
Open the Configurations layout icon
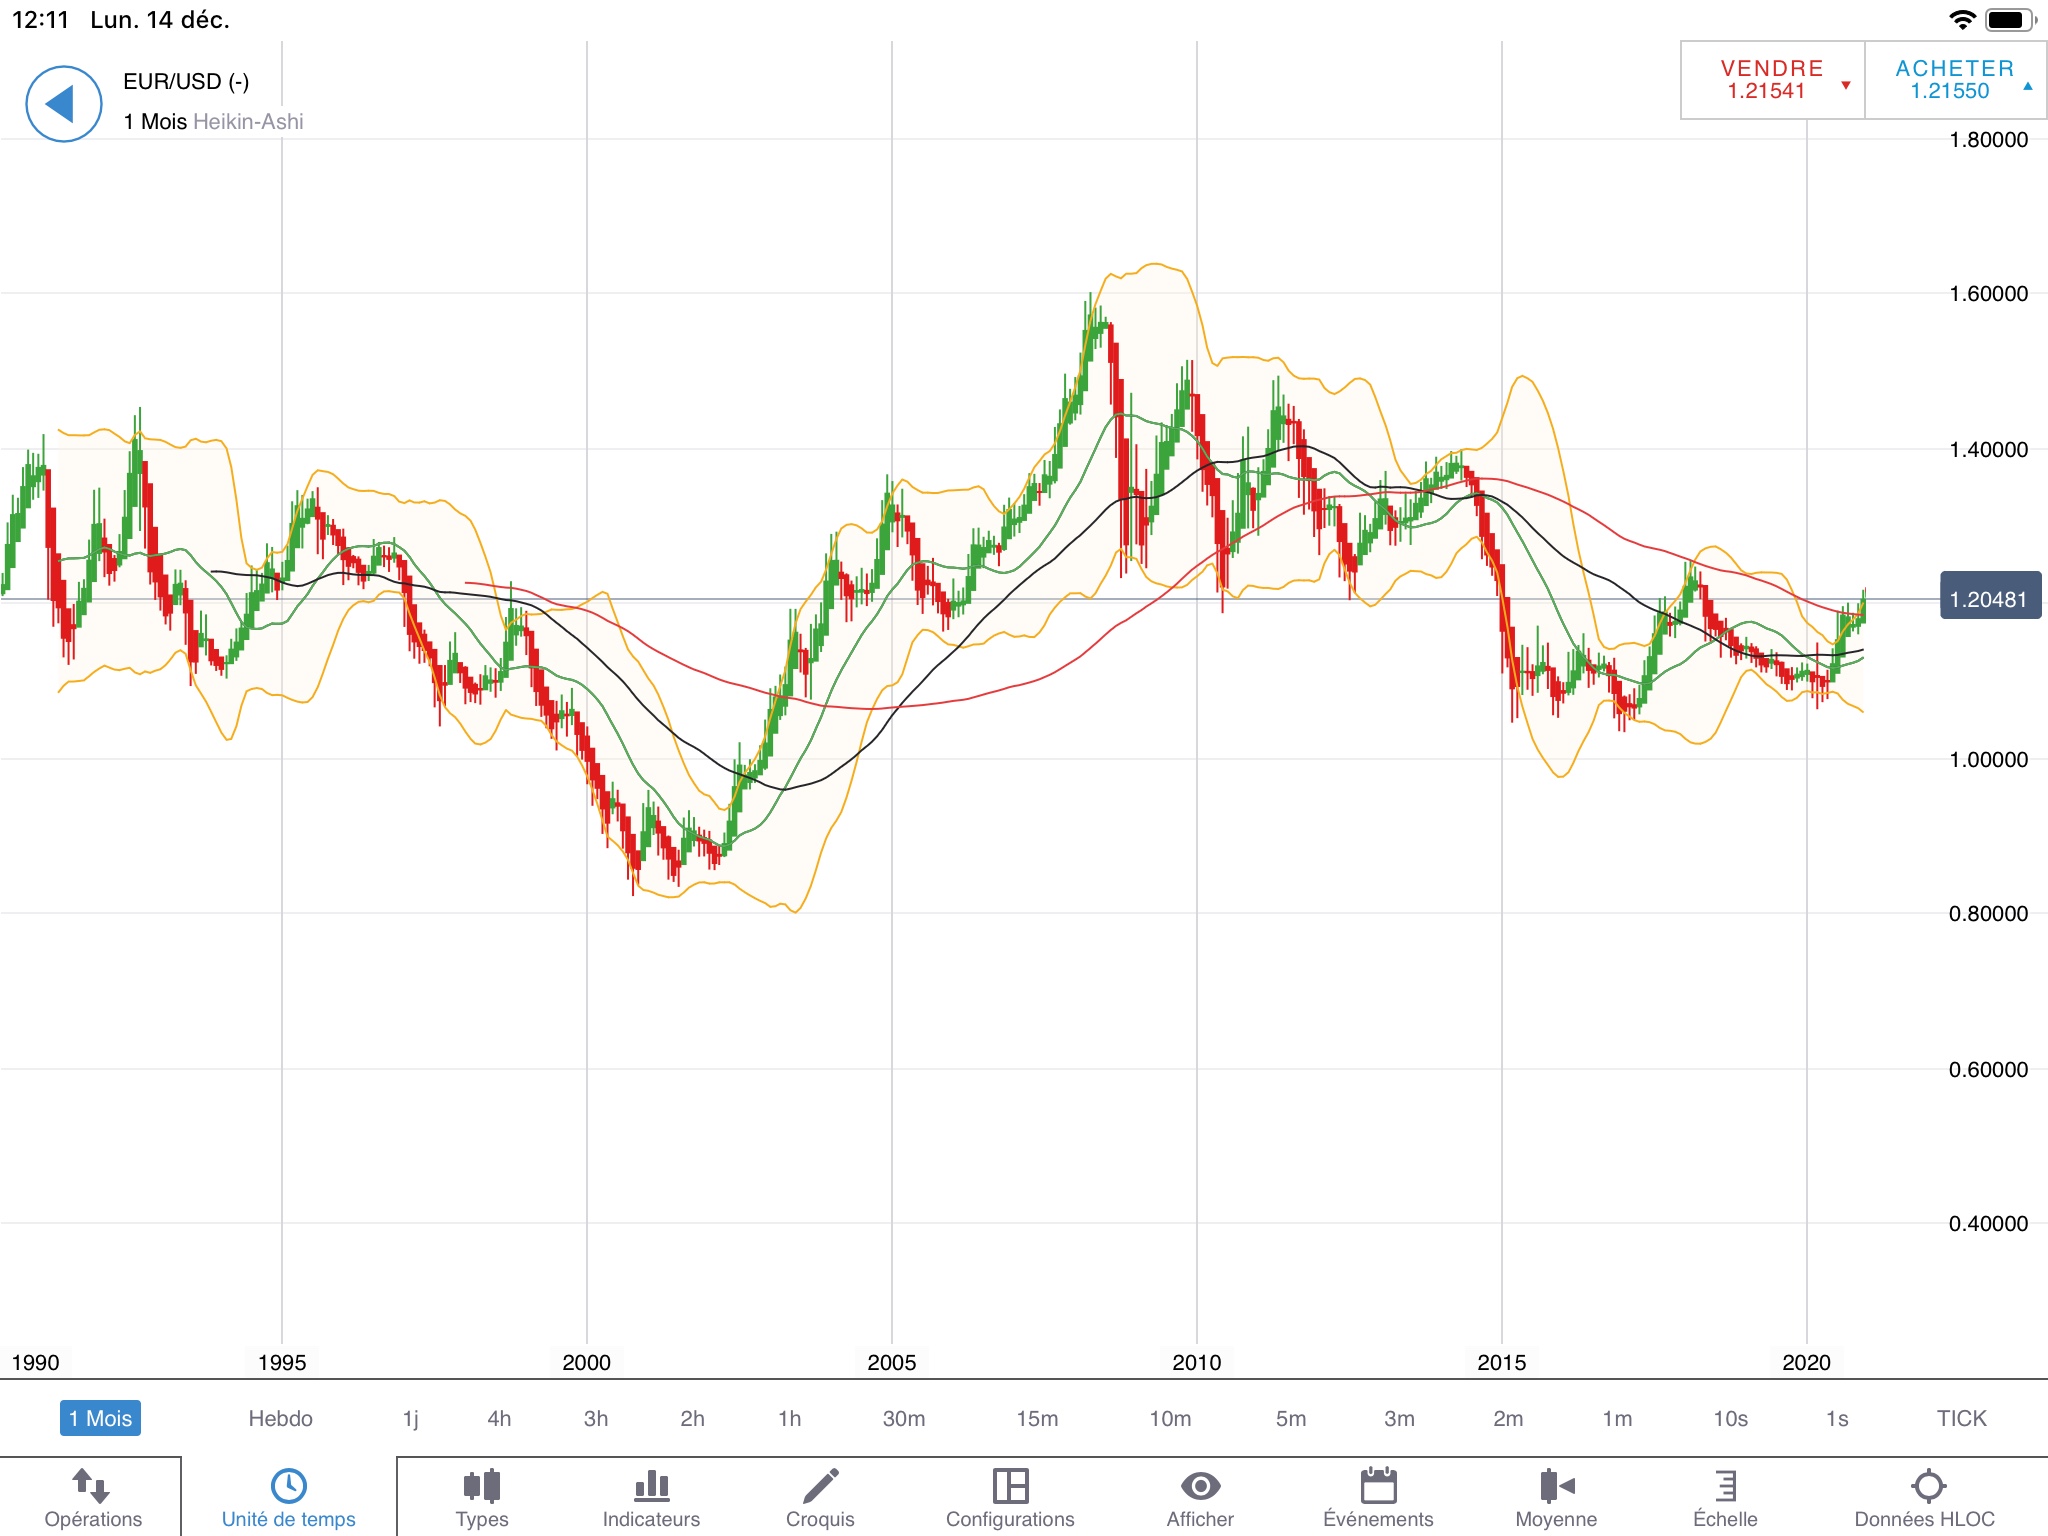tap(1010, 1486)
